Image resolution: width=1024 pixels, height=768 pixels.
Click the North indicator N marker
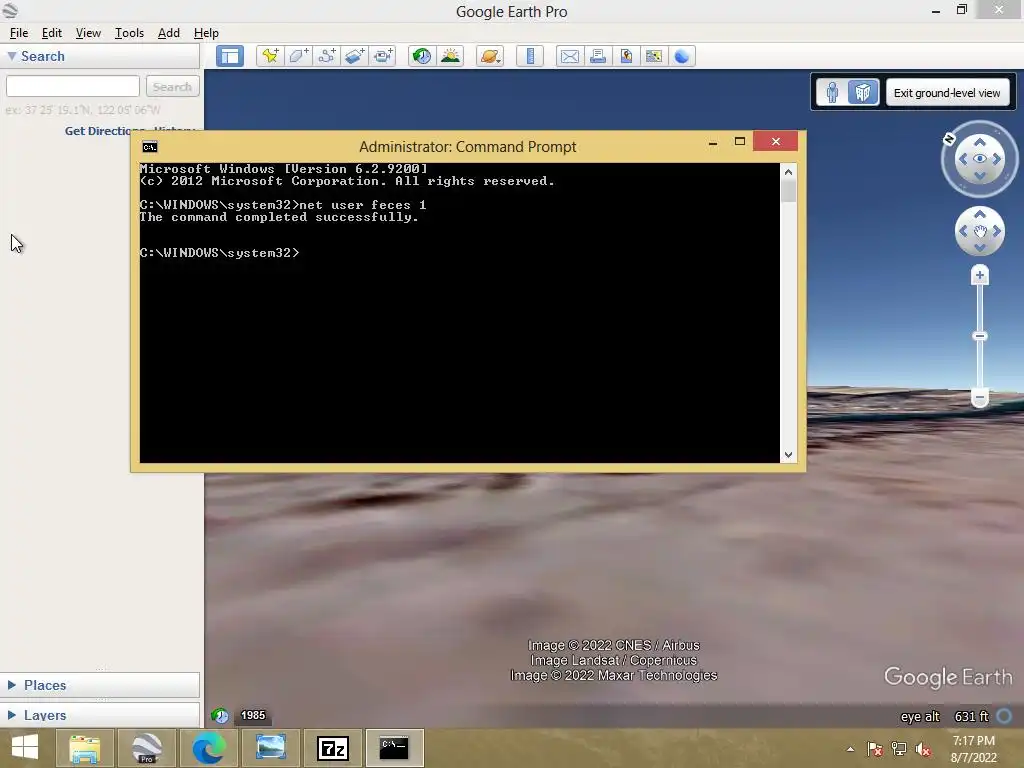pyautogui.click(x=950, y=138)
